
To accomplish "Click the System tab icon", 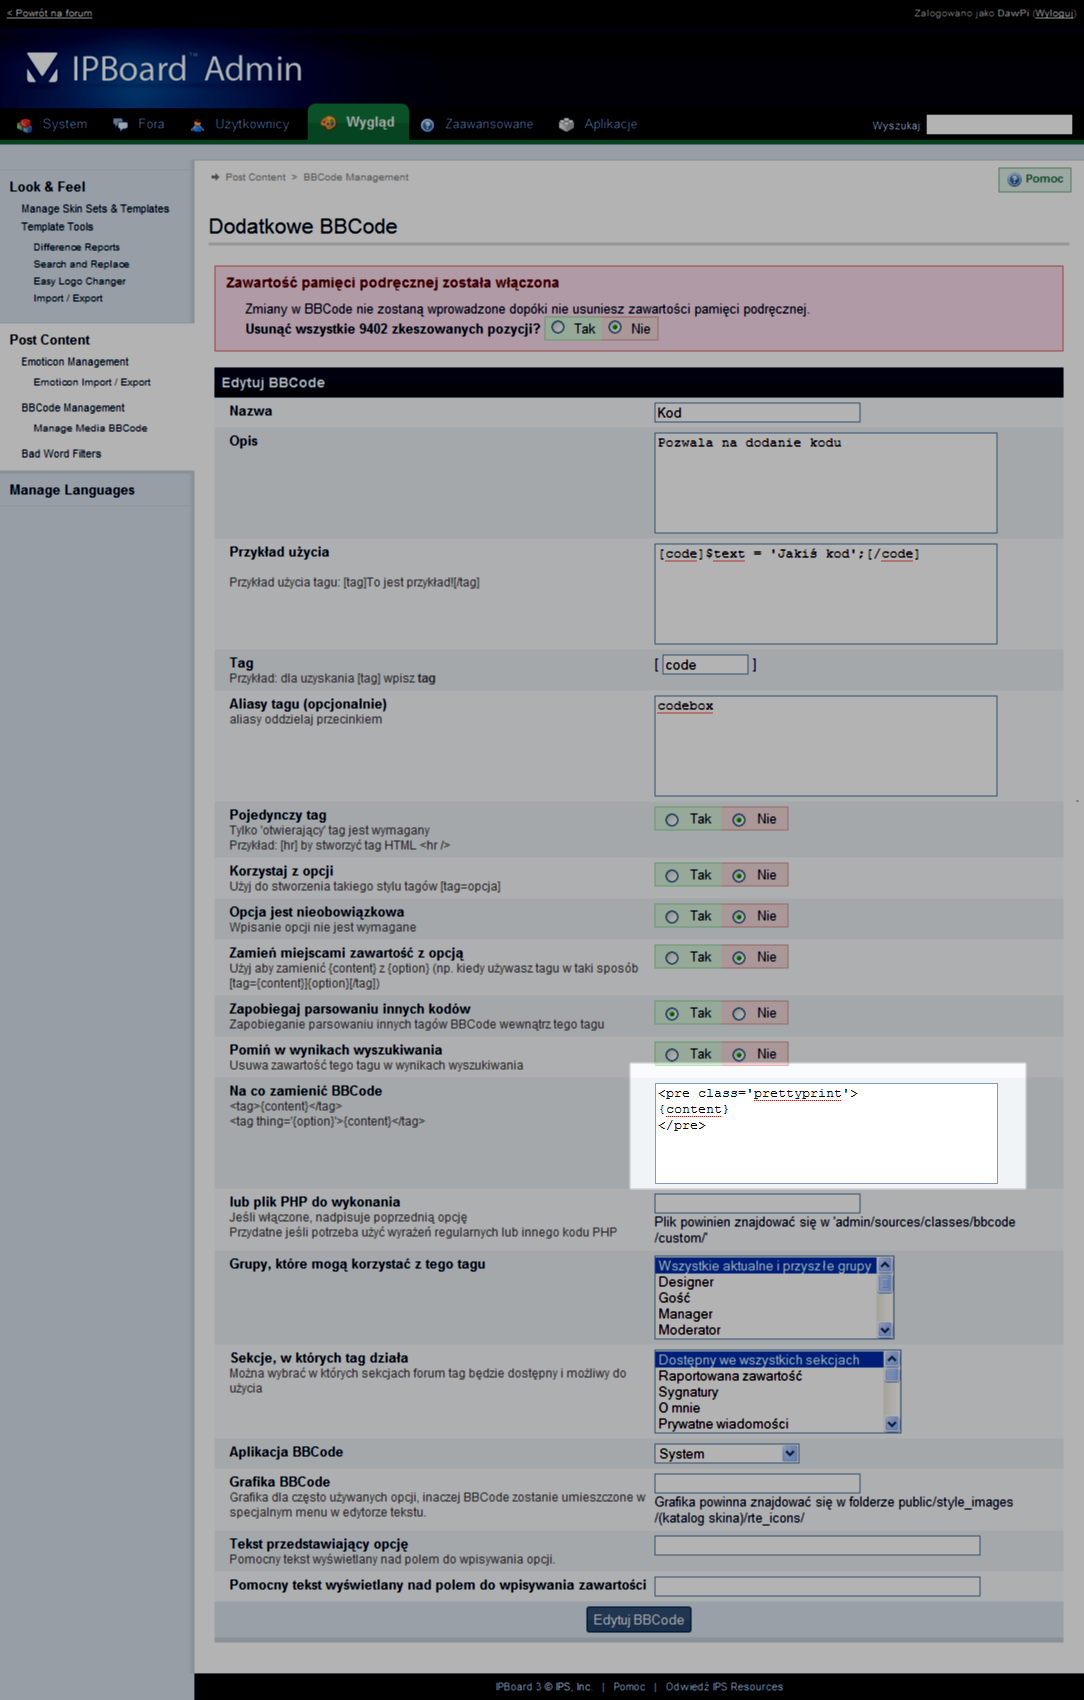I will (25, 125).
